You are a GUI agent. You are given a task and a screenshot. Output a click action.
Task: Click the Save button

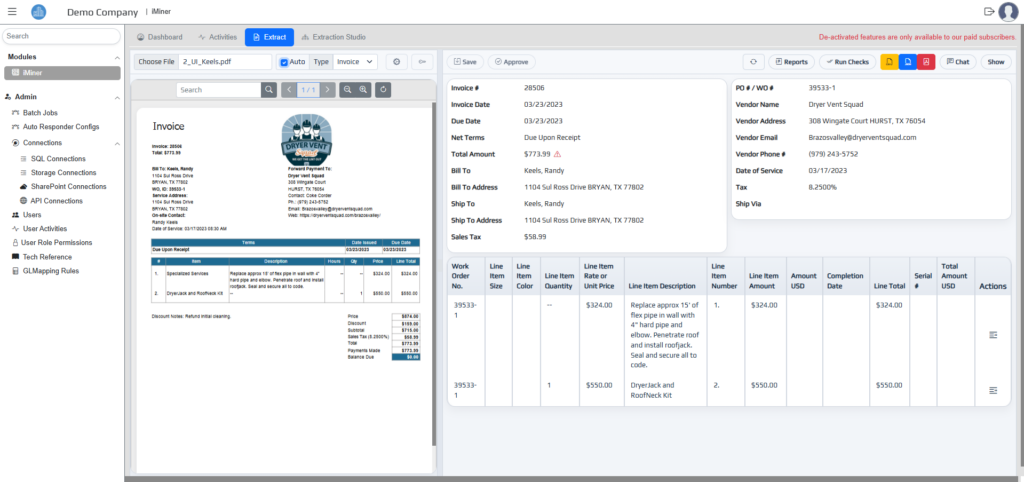coord(465,62)
